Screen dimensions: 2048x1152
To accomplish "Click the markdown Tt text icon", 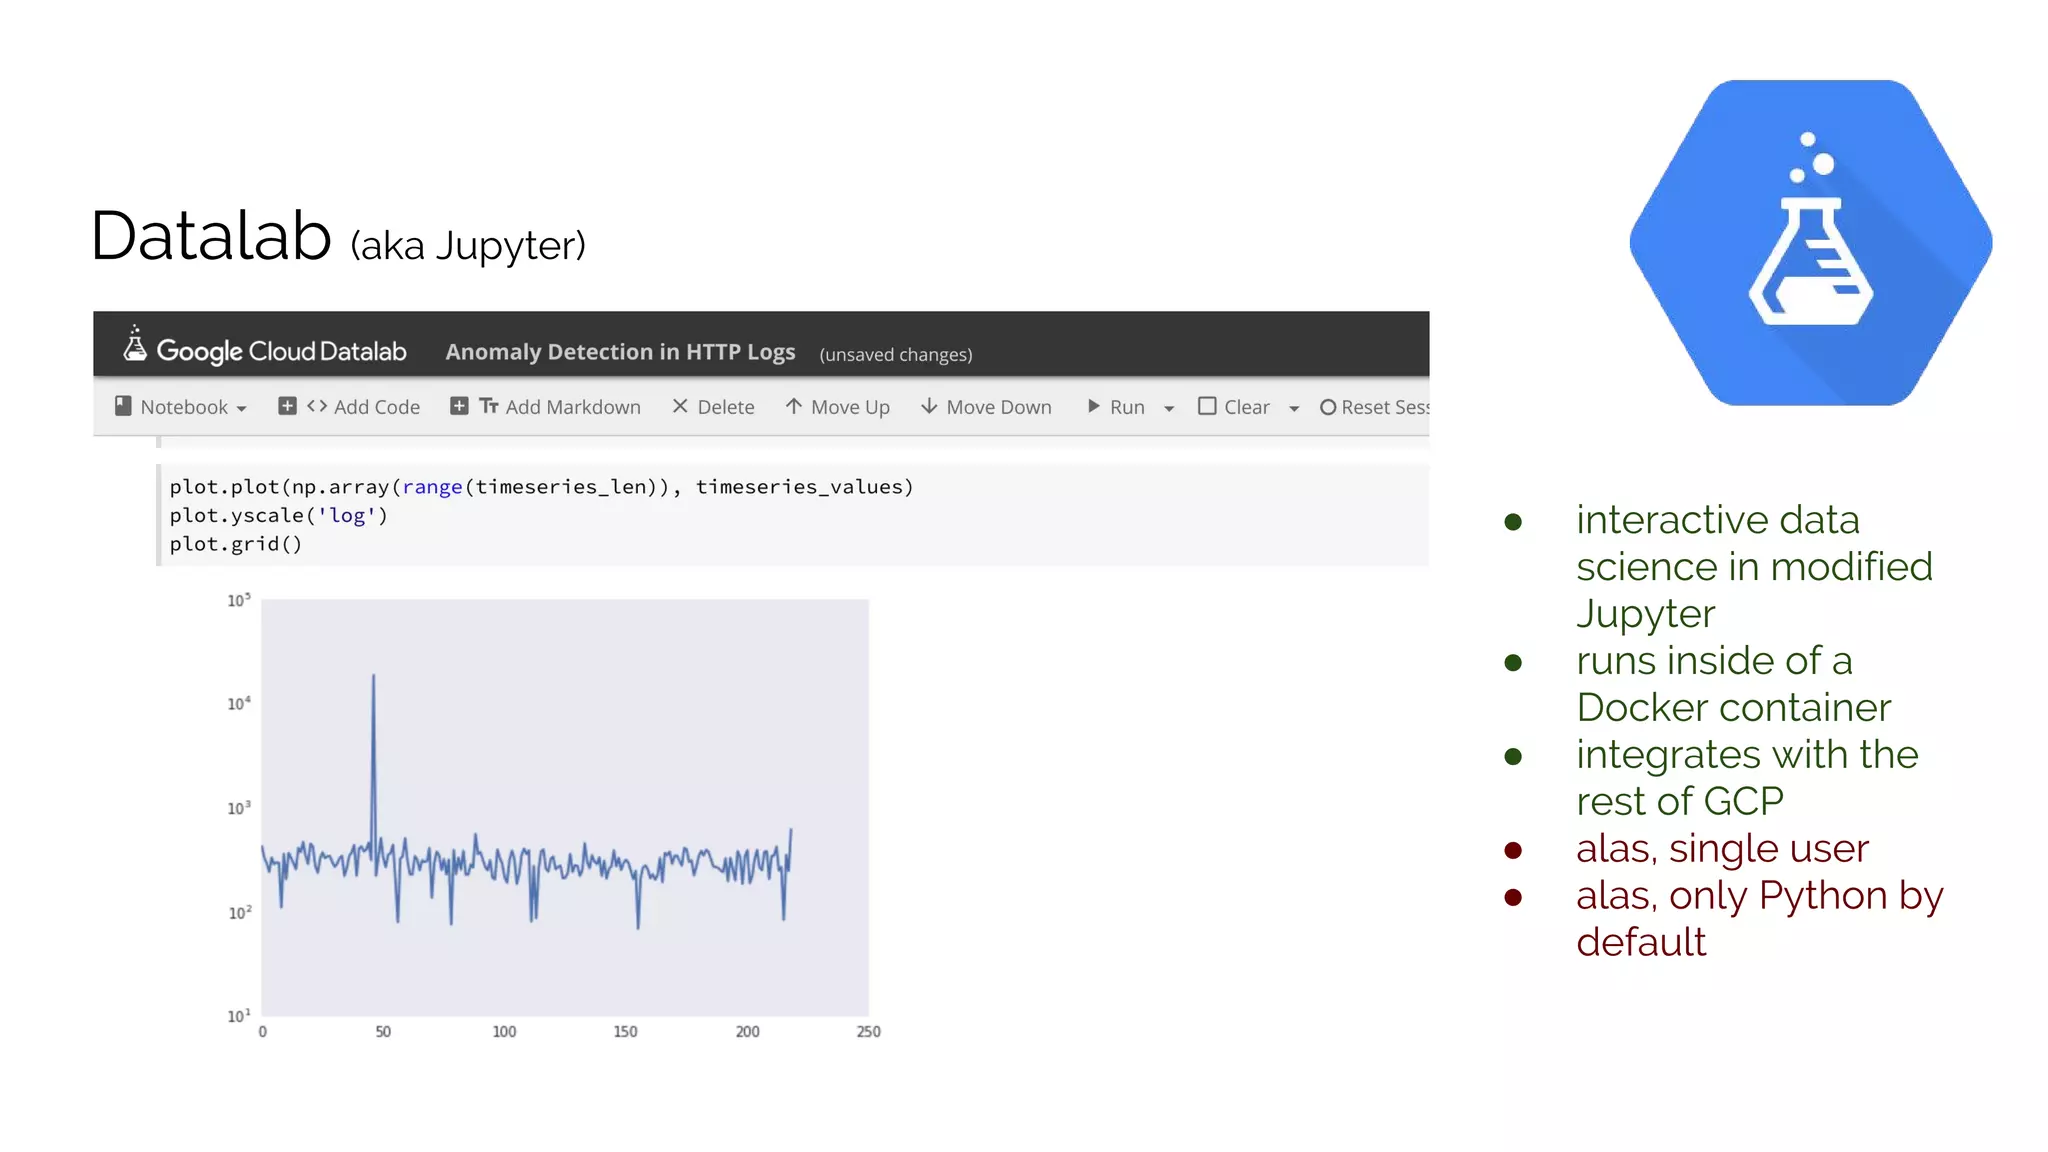I will point(489,406).
